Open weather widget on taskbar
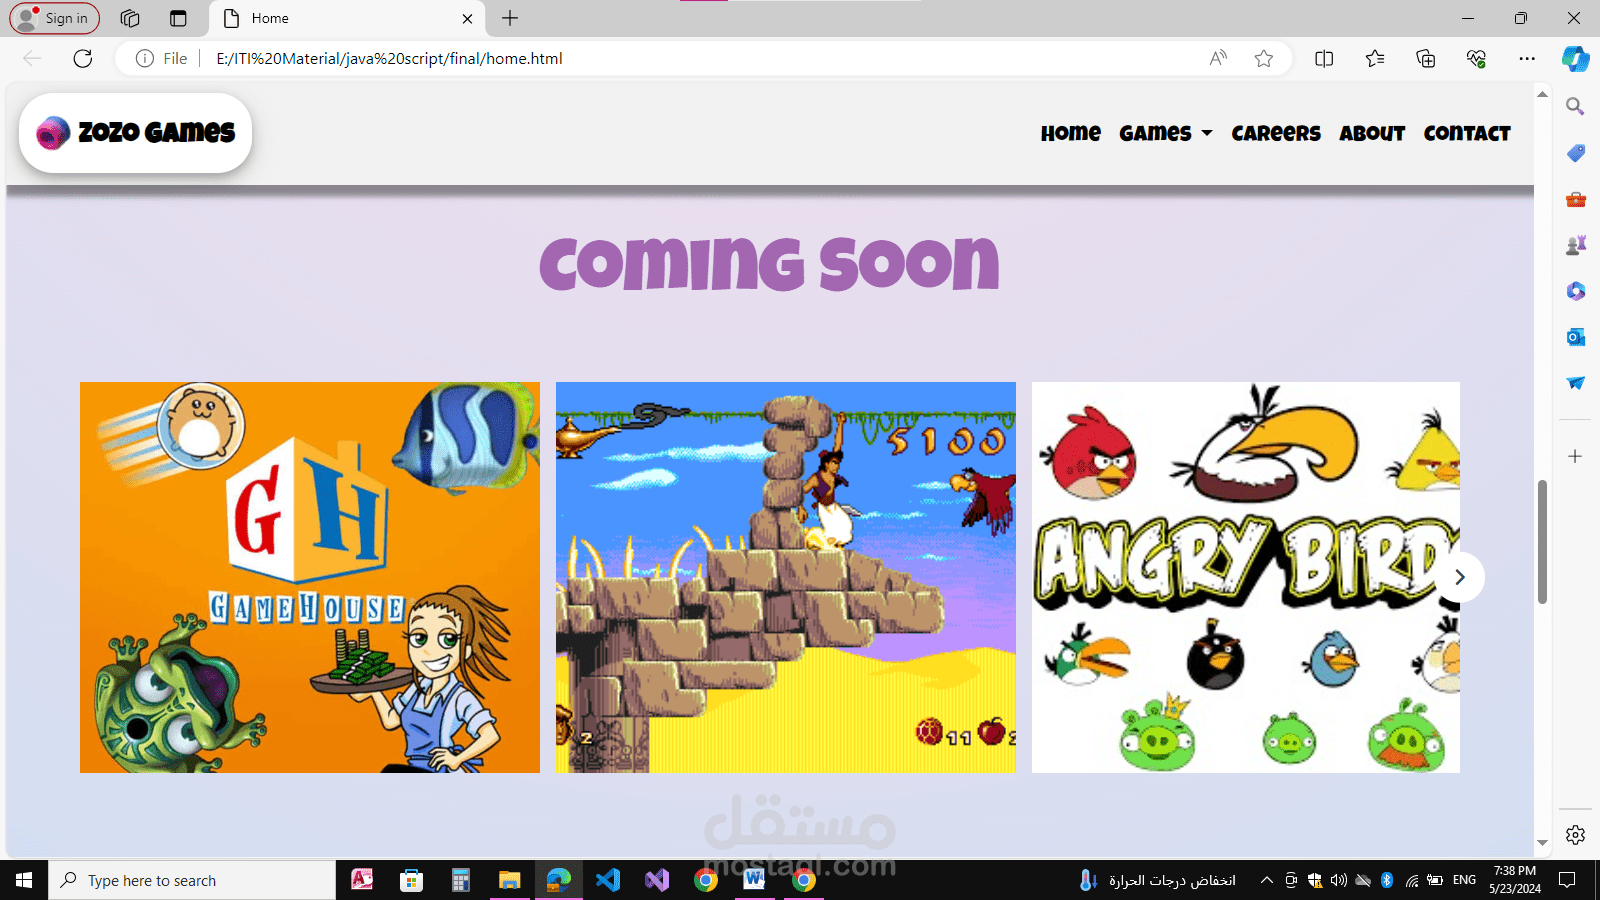The image size is (1600, 900). coord(1157,880)
